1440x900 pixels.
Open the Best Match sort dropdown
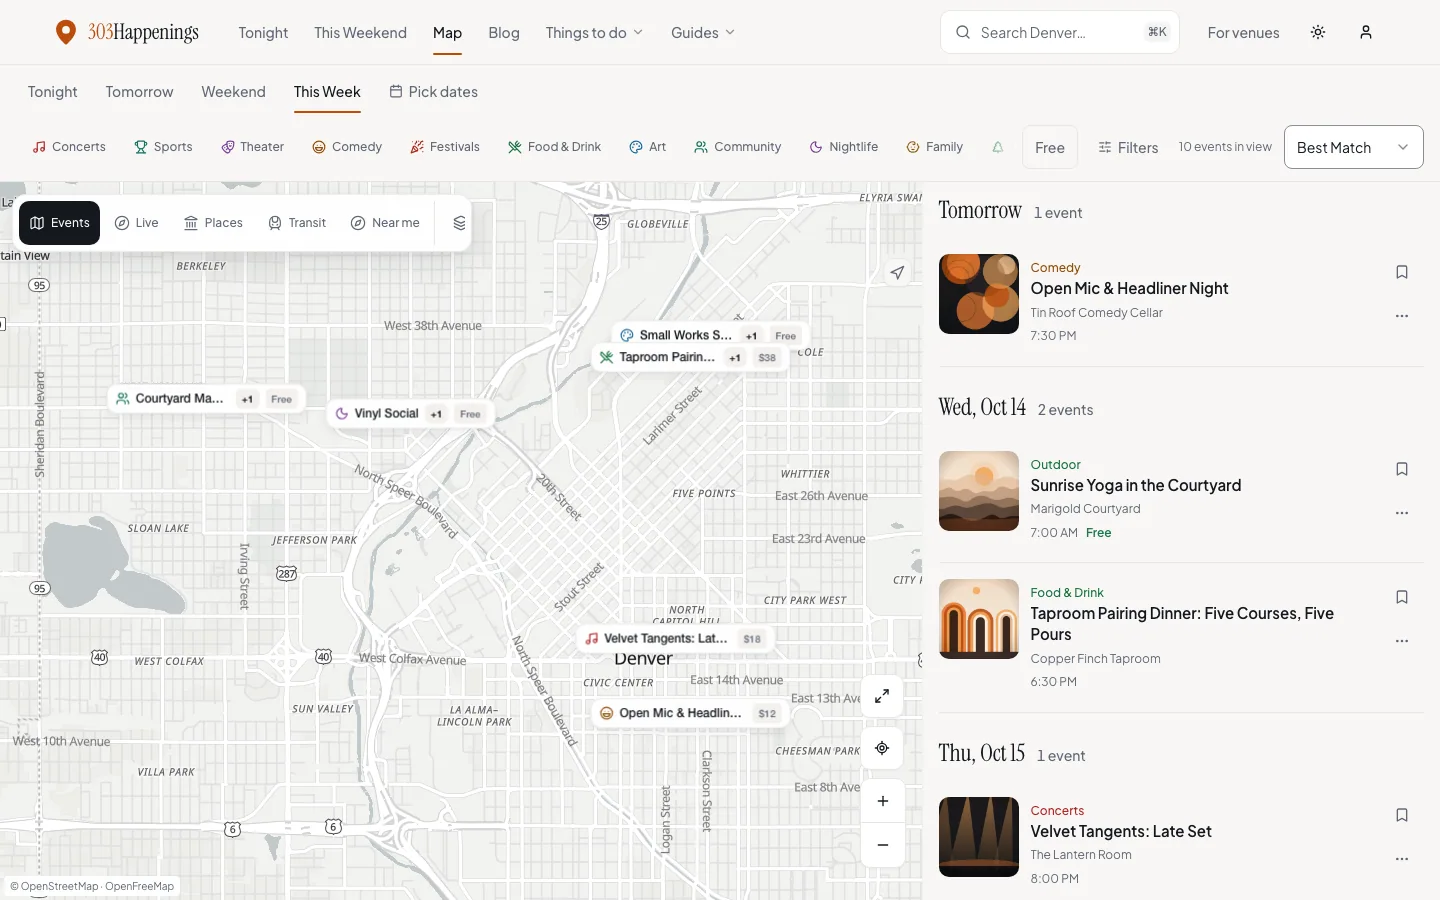pyautogui.click(x=1353, y=147)
